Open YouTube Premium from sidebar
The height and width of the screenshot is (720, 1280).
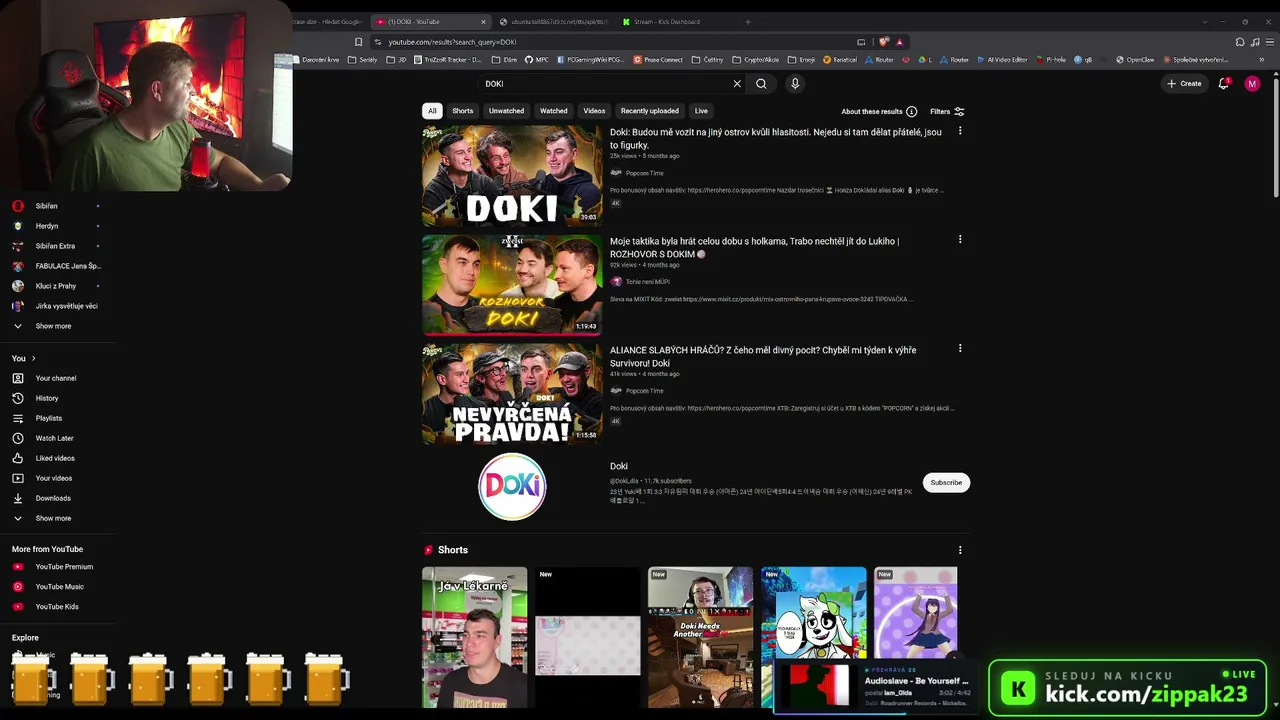coord(64,567)
